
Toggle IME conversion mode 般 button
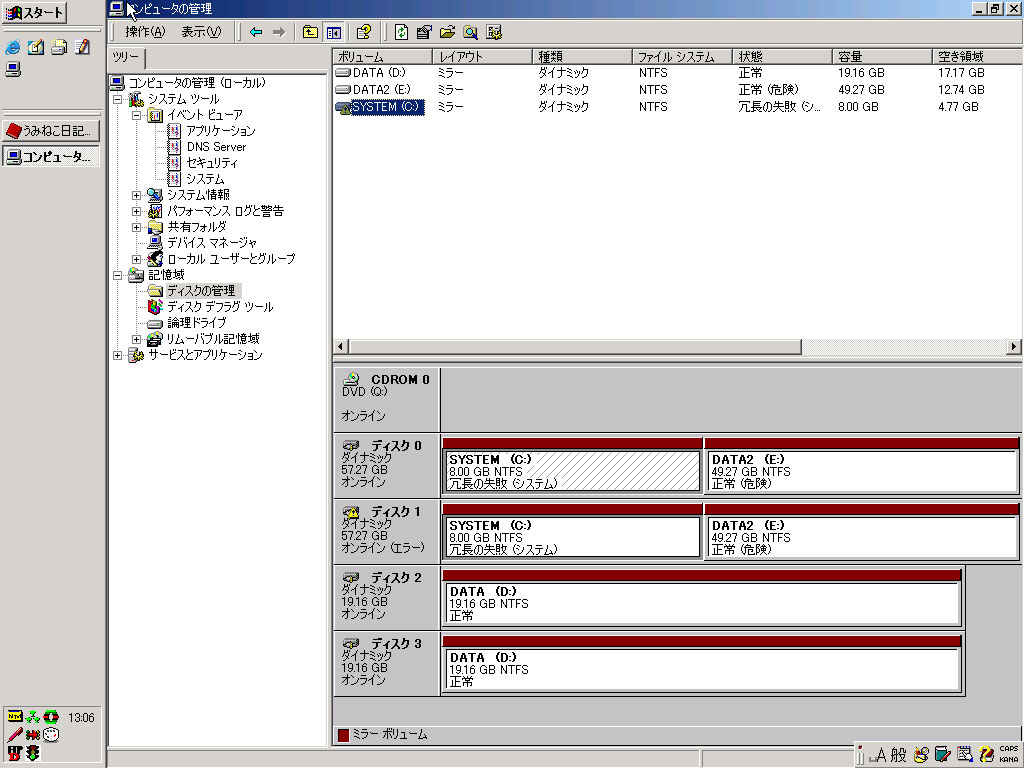(899, 756)
